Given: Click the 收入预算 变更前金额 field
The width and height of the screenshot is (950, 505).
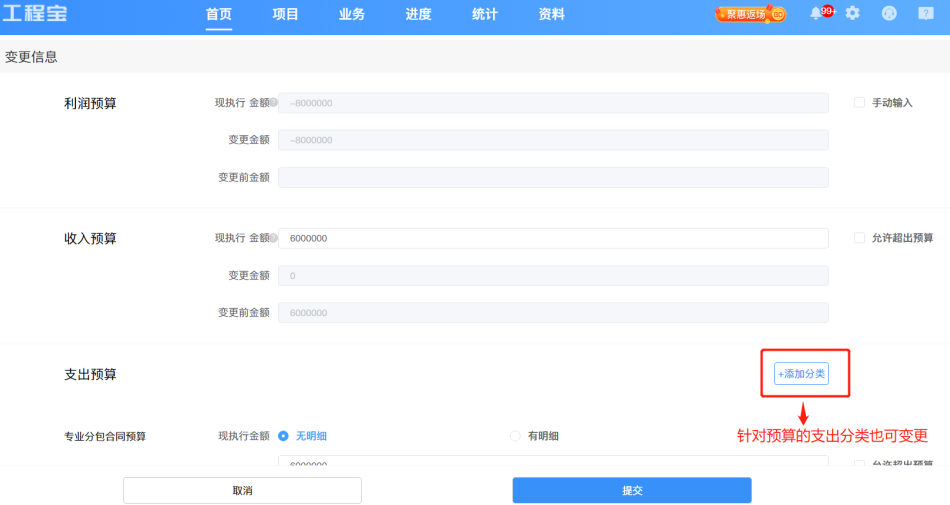Looking at the screenshot, I should pyautogui.click(x=553, y=312).
